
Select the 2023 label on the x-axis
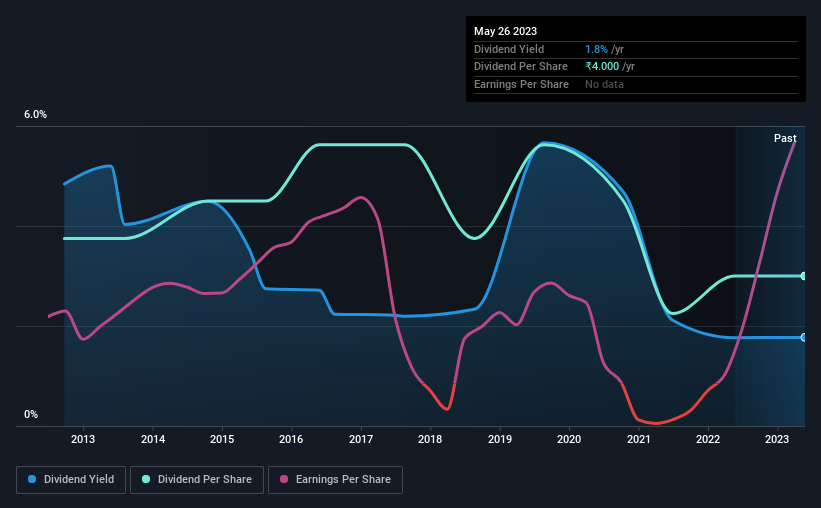[x=777, y=439]
